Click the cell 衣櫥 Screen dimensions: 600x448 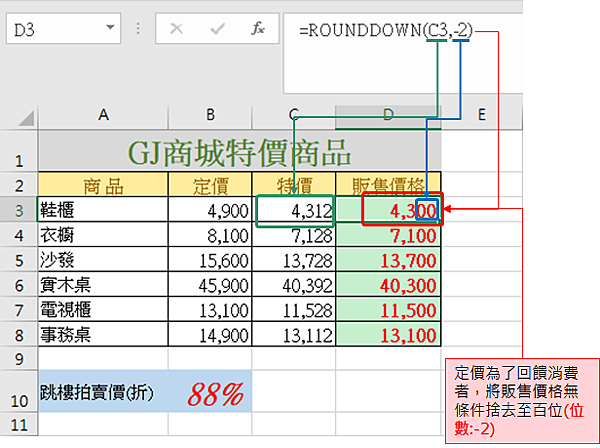point(103,234)
